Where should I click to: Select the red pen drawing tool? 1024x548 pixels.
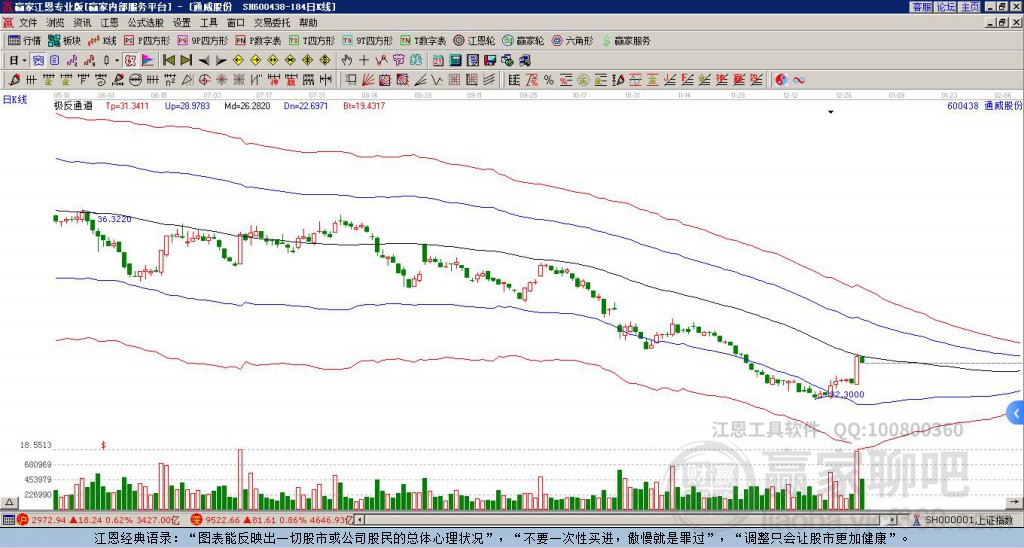14,80
